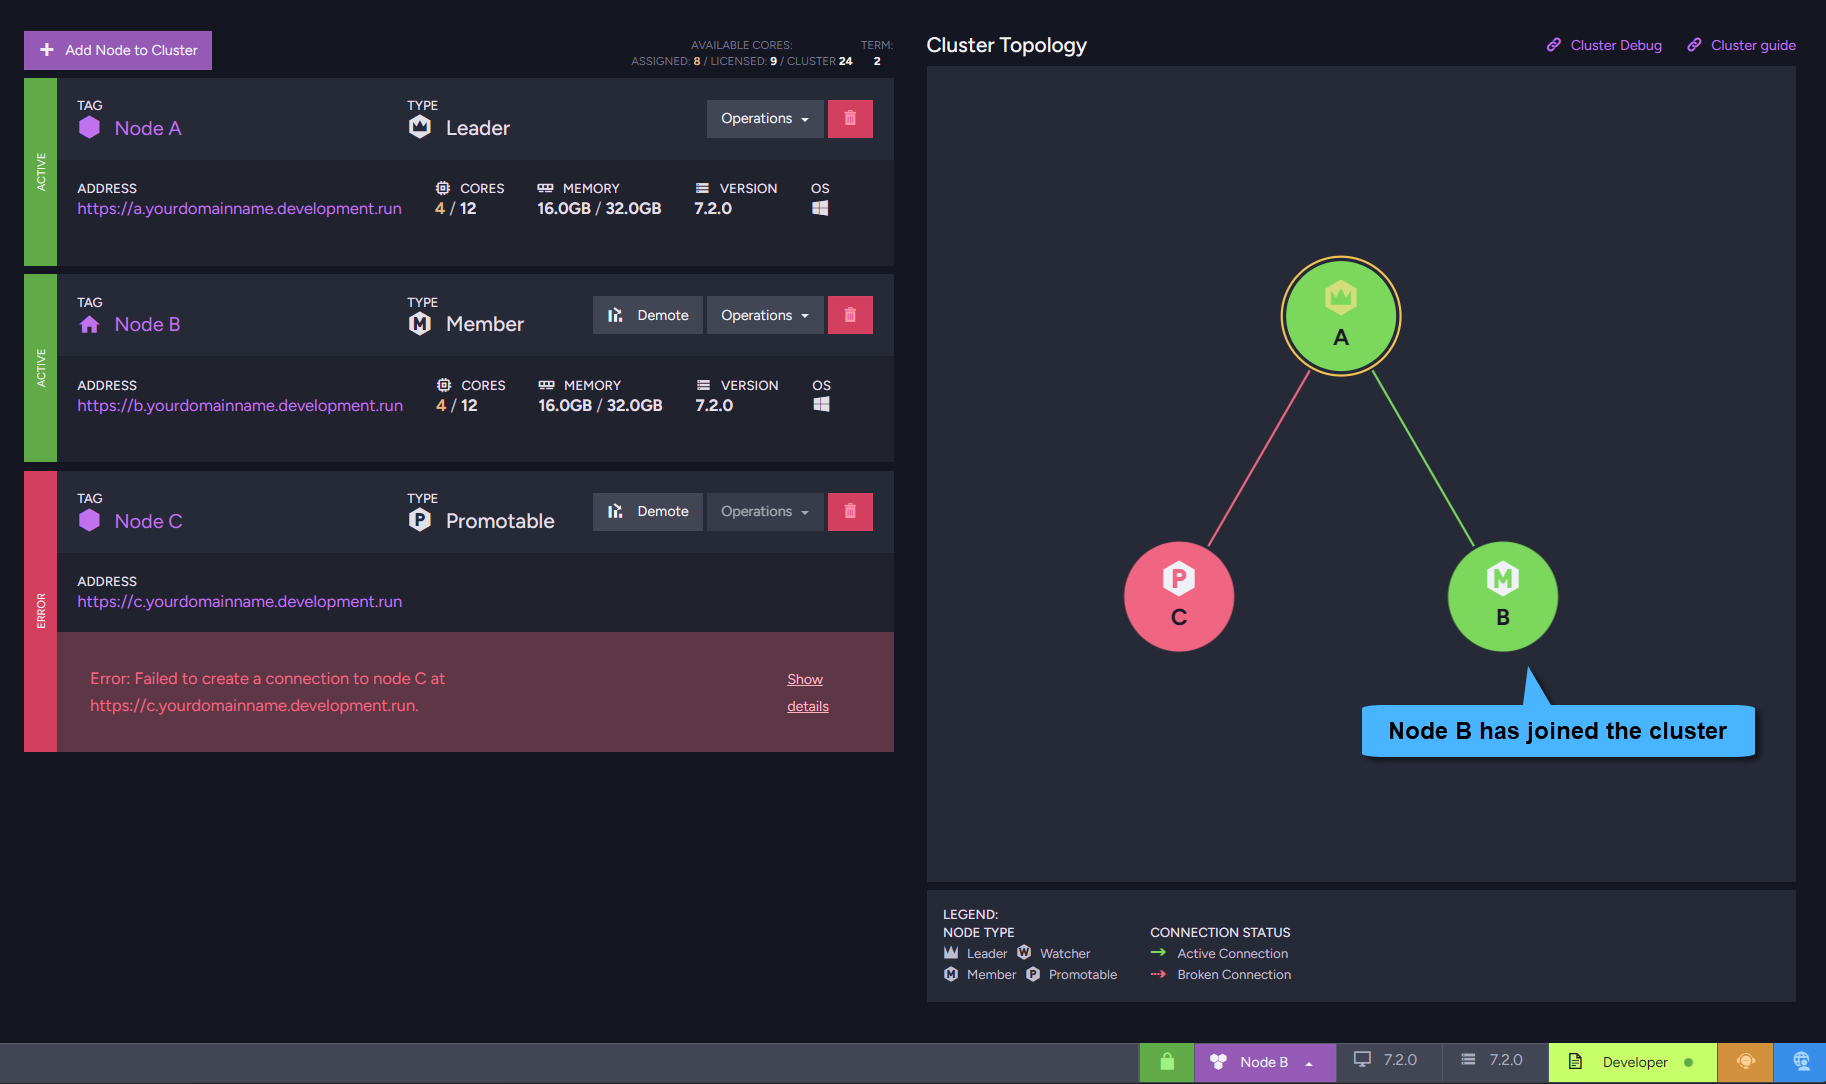Click the orange icon in bottom bar
Image resolution: width=1826 pixels, height=1084 pixels.
pyautogui.click(x=1745, y=1062)
